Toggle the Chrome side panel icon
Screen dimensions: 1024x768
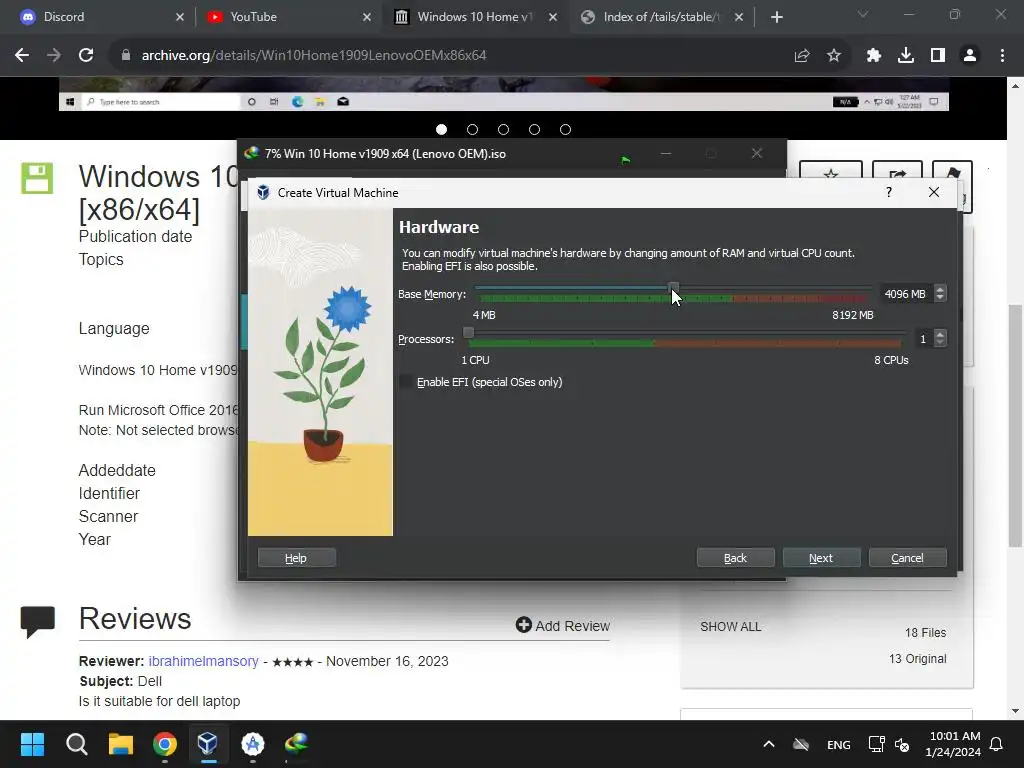click(938, 56)
